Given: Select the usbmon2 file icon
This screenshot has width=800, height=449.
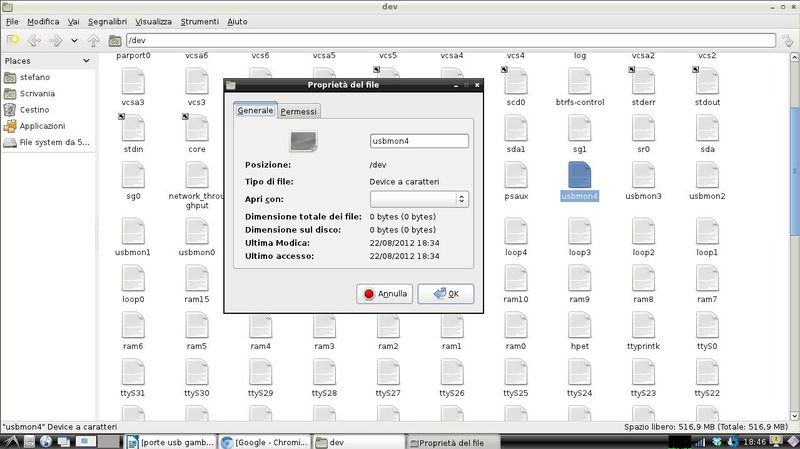Looking at the screenshot, I should tap(707, 175).
